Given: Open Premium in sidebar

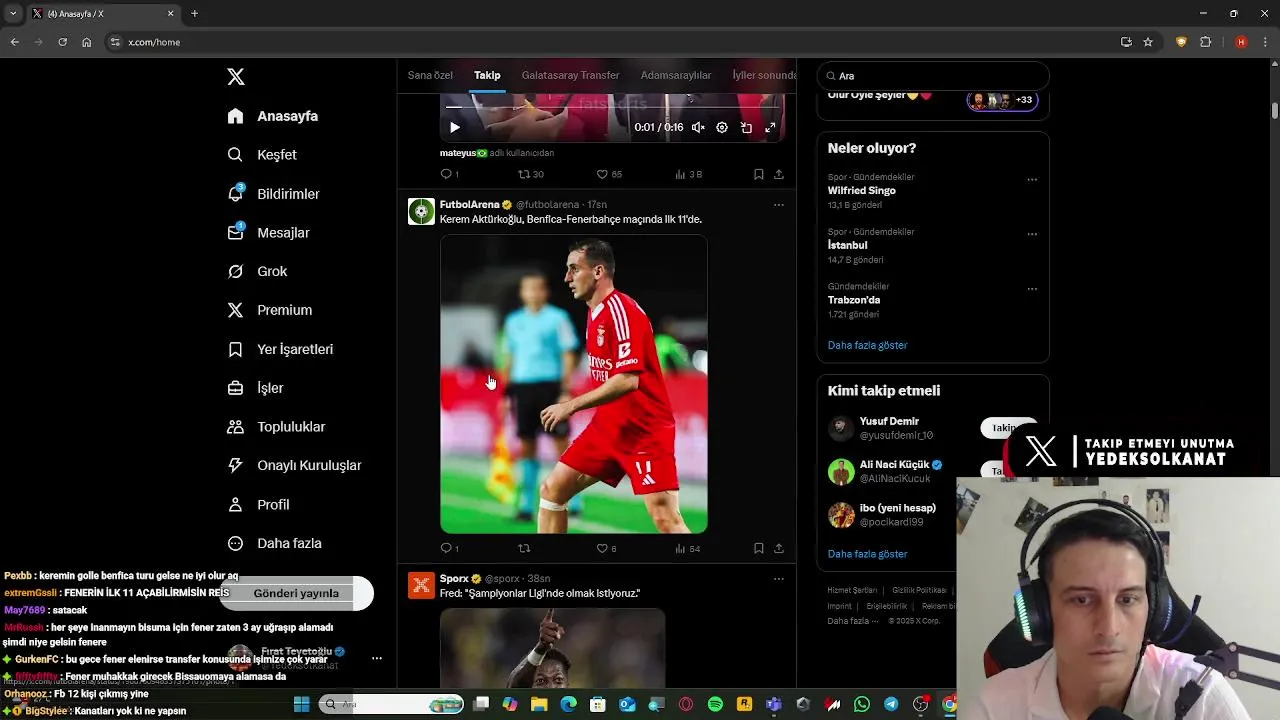Looking at the screenshot, I should point(269,310).
